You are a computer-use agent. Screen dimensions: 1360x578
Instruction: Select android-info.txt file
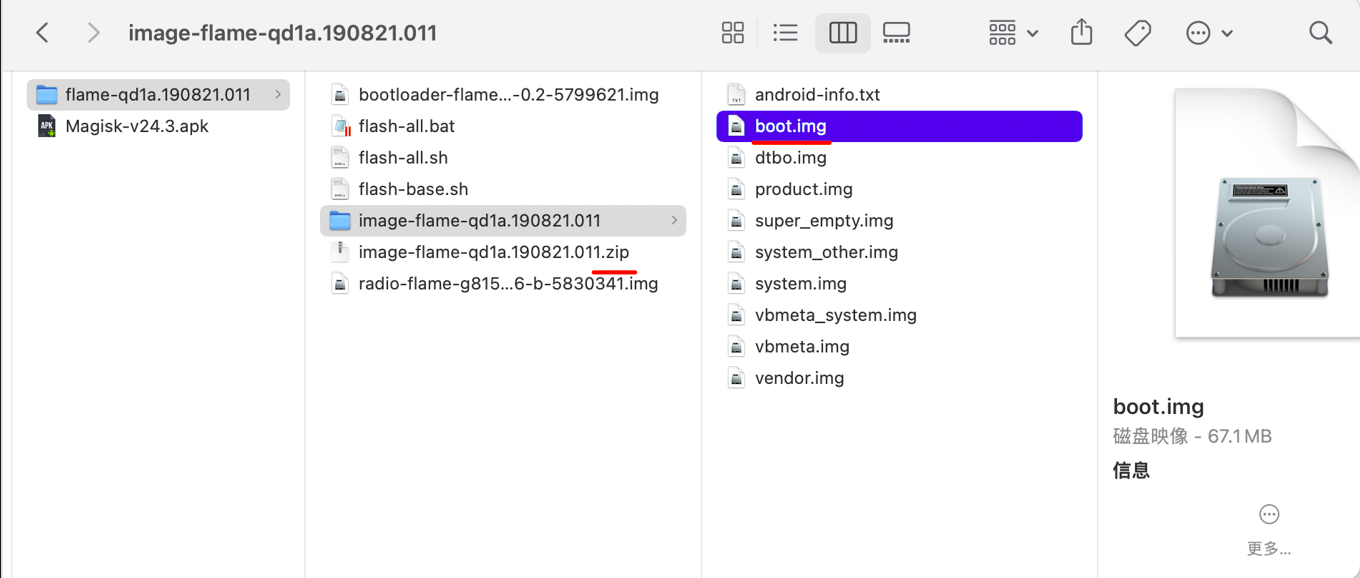(x=817, y=95)
